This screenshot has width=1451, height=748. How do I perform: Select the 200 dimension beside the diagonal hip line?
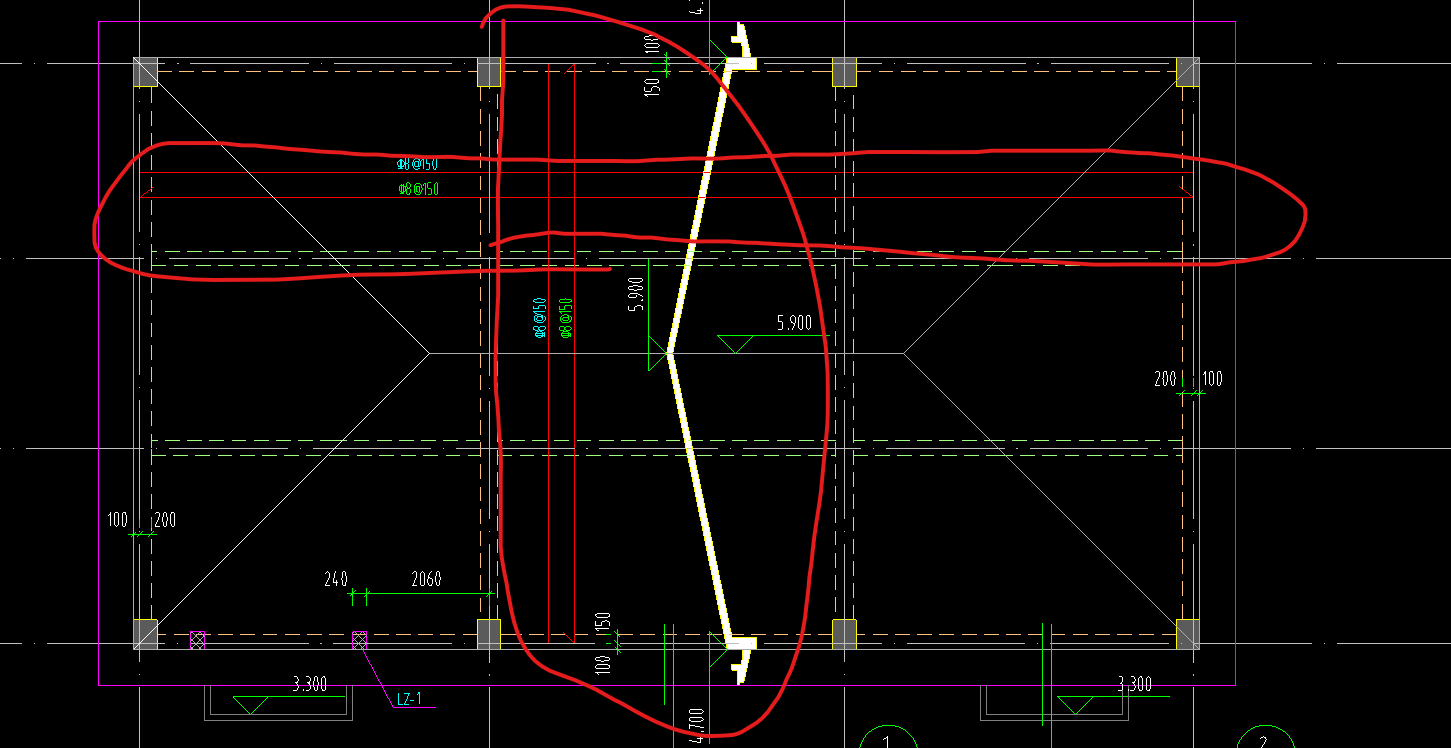[x=165, y=520]
